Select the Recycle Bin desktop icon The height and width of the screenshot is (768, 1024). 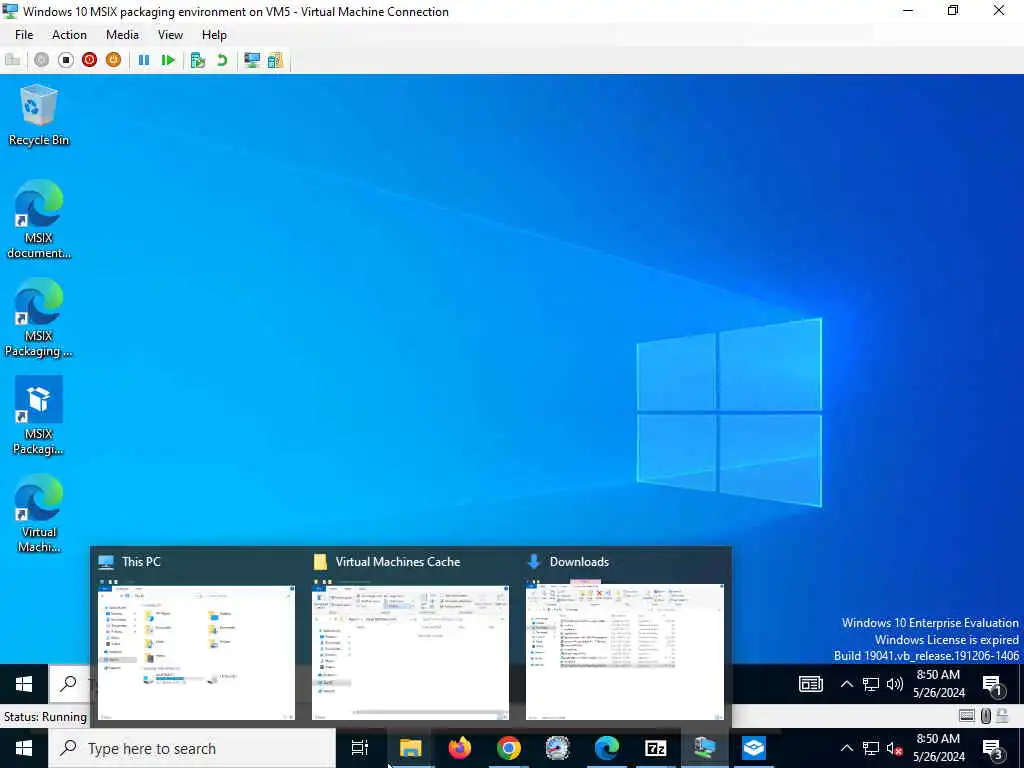[39, 116]
